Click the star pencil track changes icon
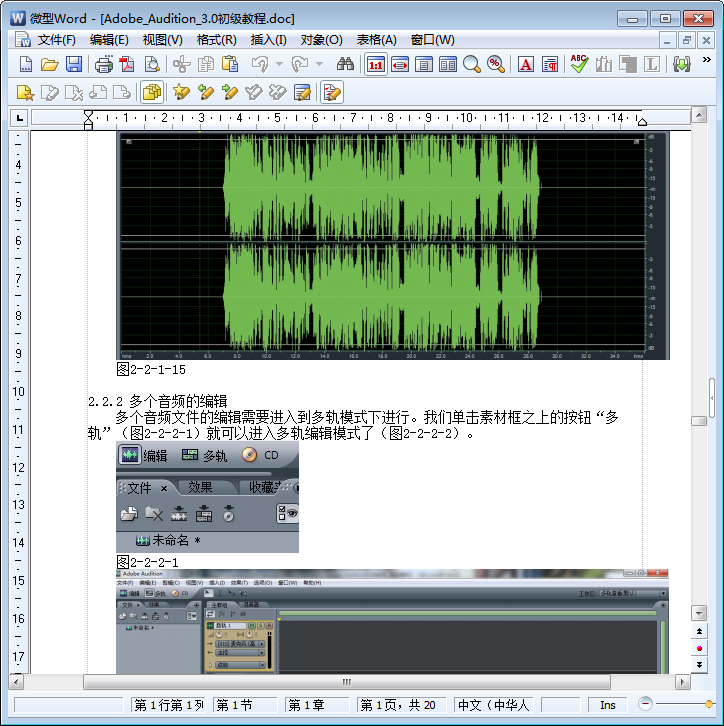724x726 pixels. click(x=181, y=92)
